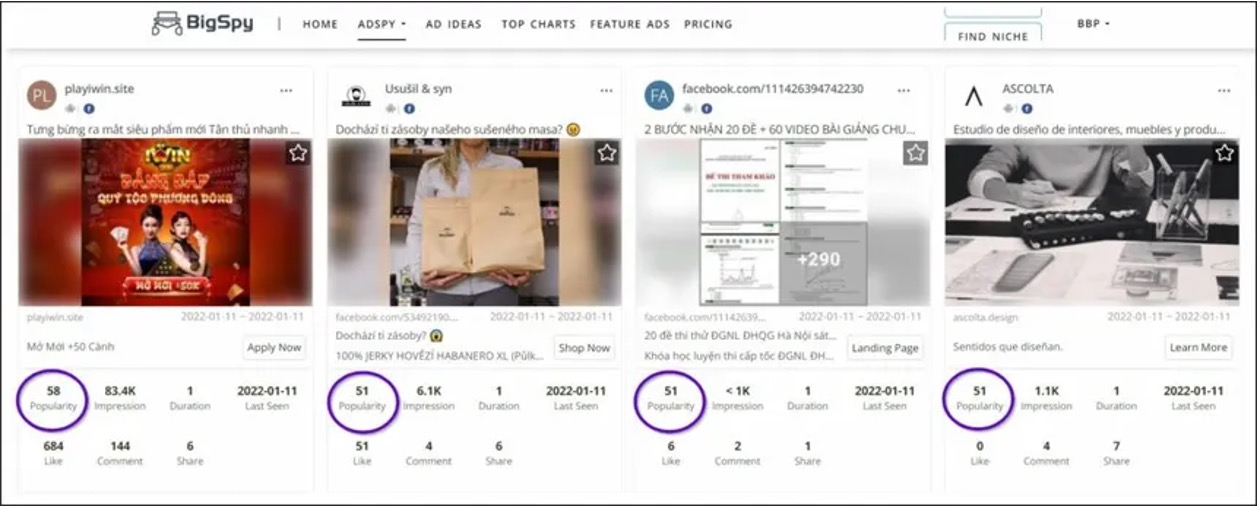Open the playiwin.site casino ad image
The image size is (1258, 506).
166,222
